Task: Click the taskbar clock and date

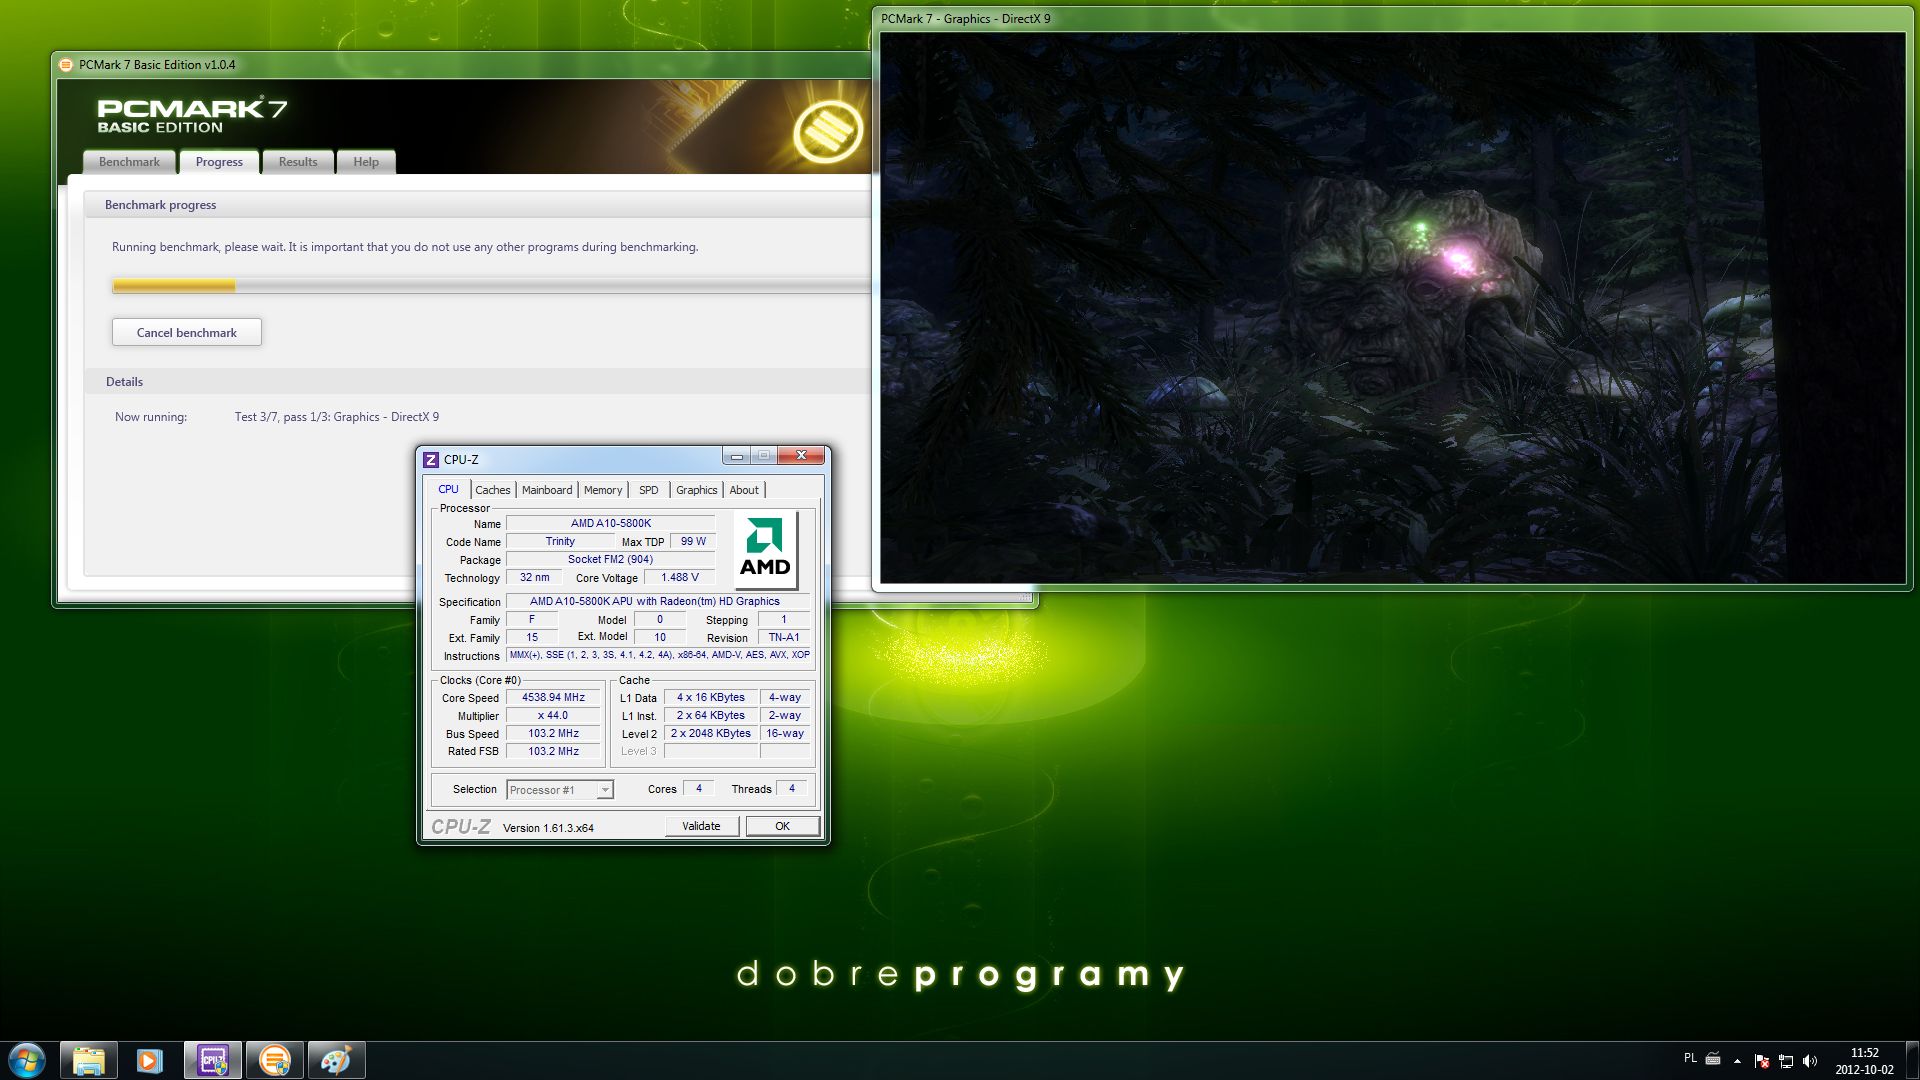Action: pyautogui.click(x=1864, y=1061)
